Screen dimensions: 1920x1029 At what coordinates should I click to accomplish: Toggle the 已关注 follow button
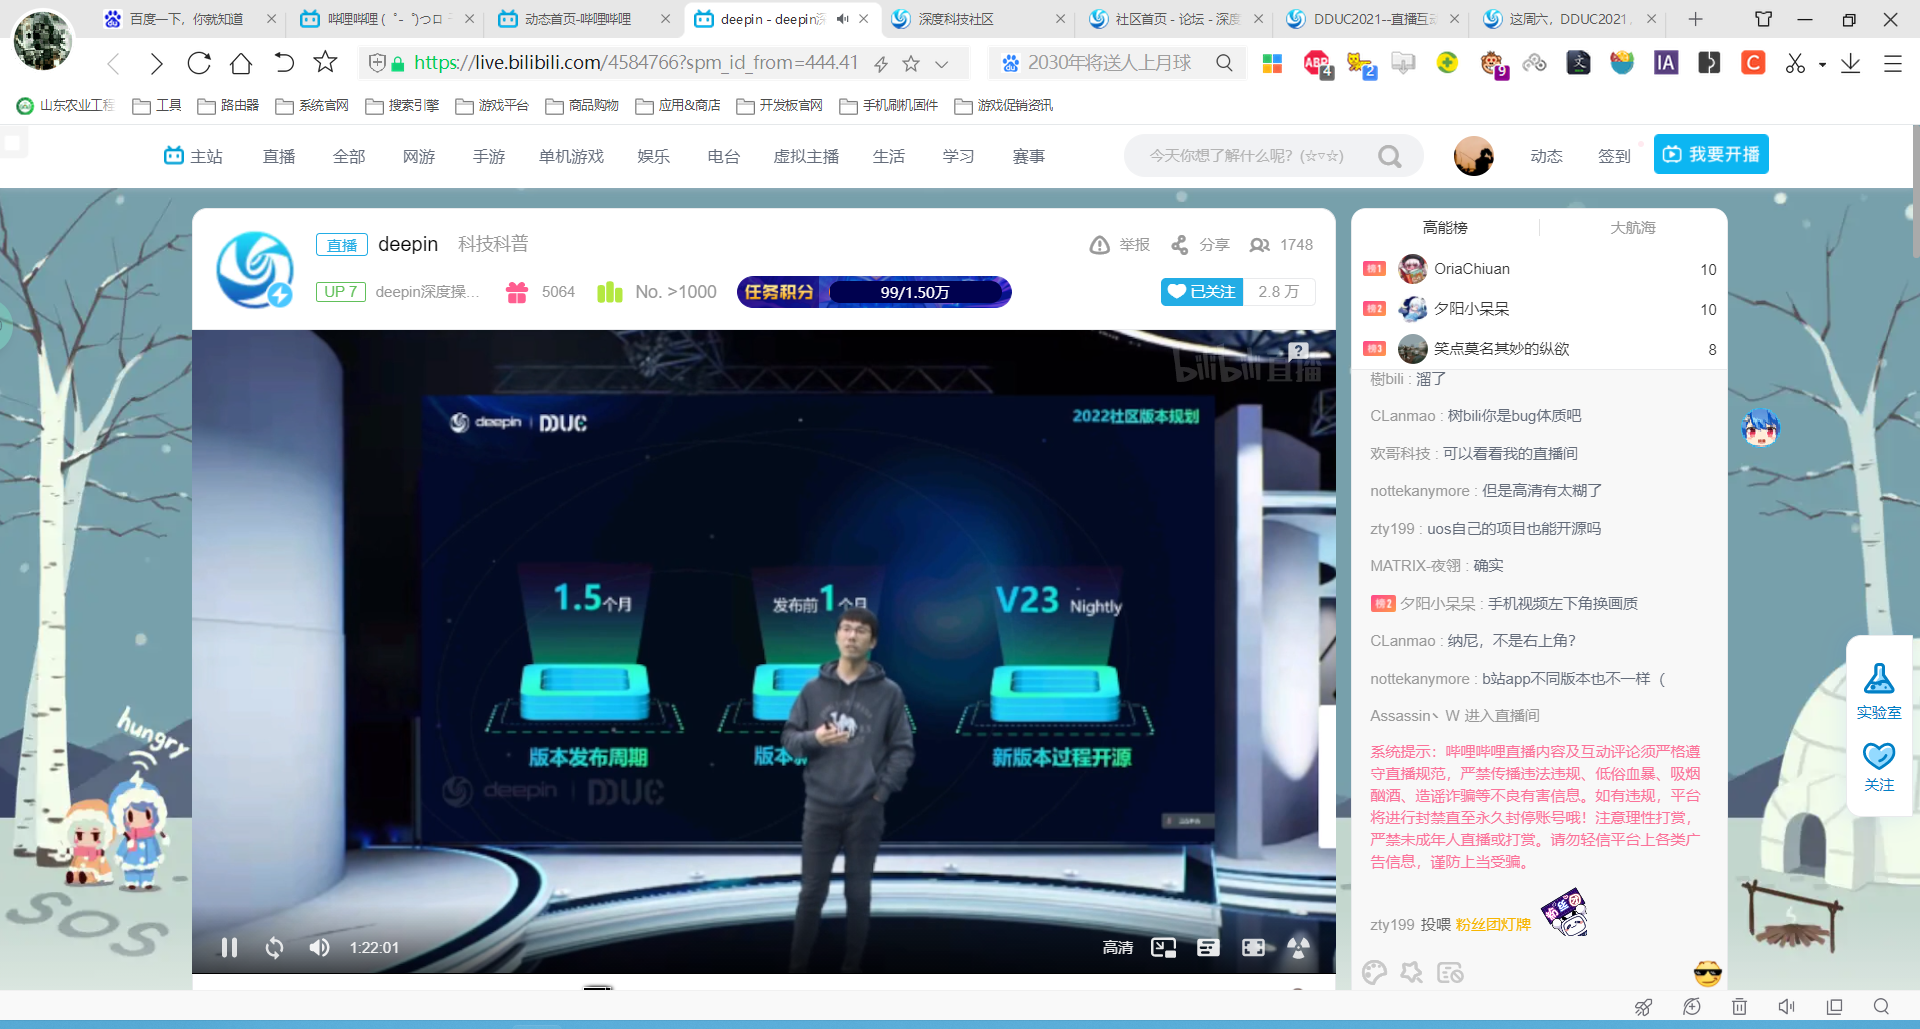click(x=1201, y=291)
